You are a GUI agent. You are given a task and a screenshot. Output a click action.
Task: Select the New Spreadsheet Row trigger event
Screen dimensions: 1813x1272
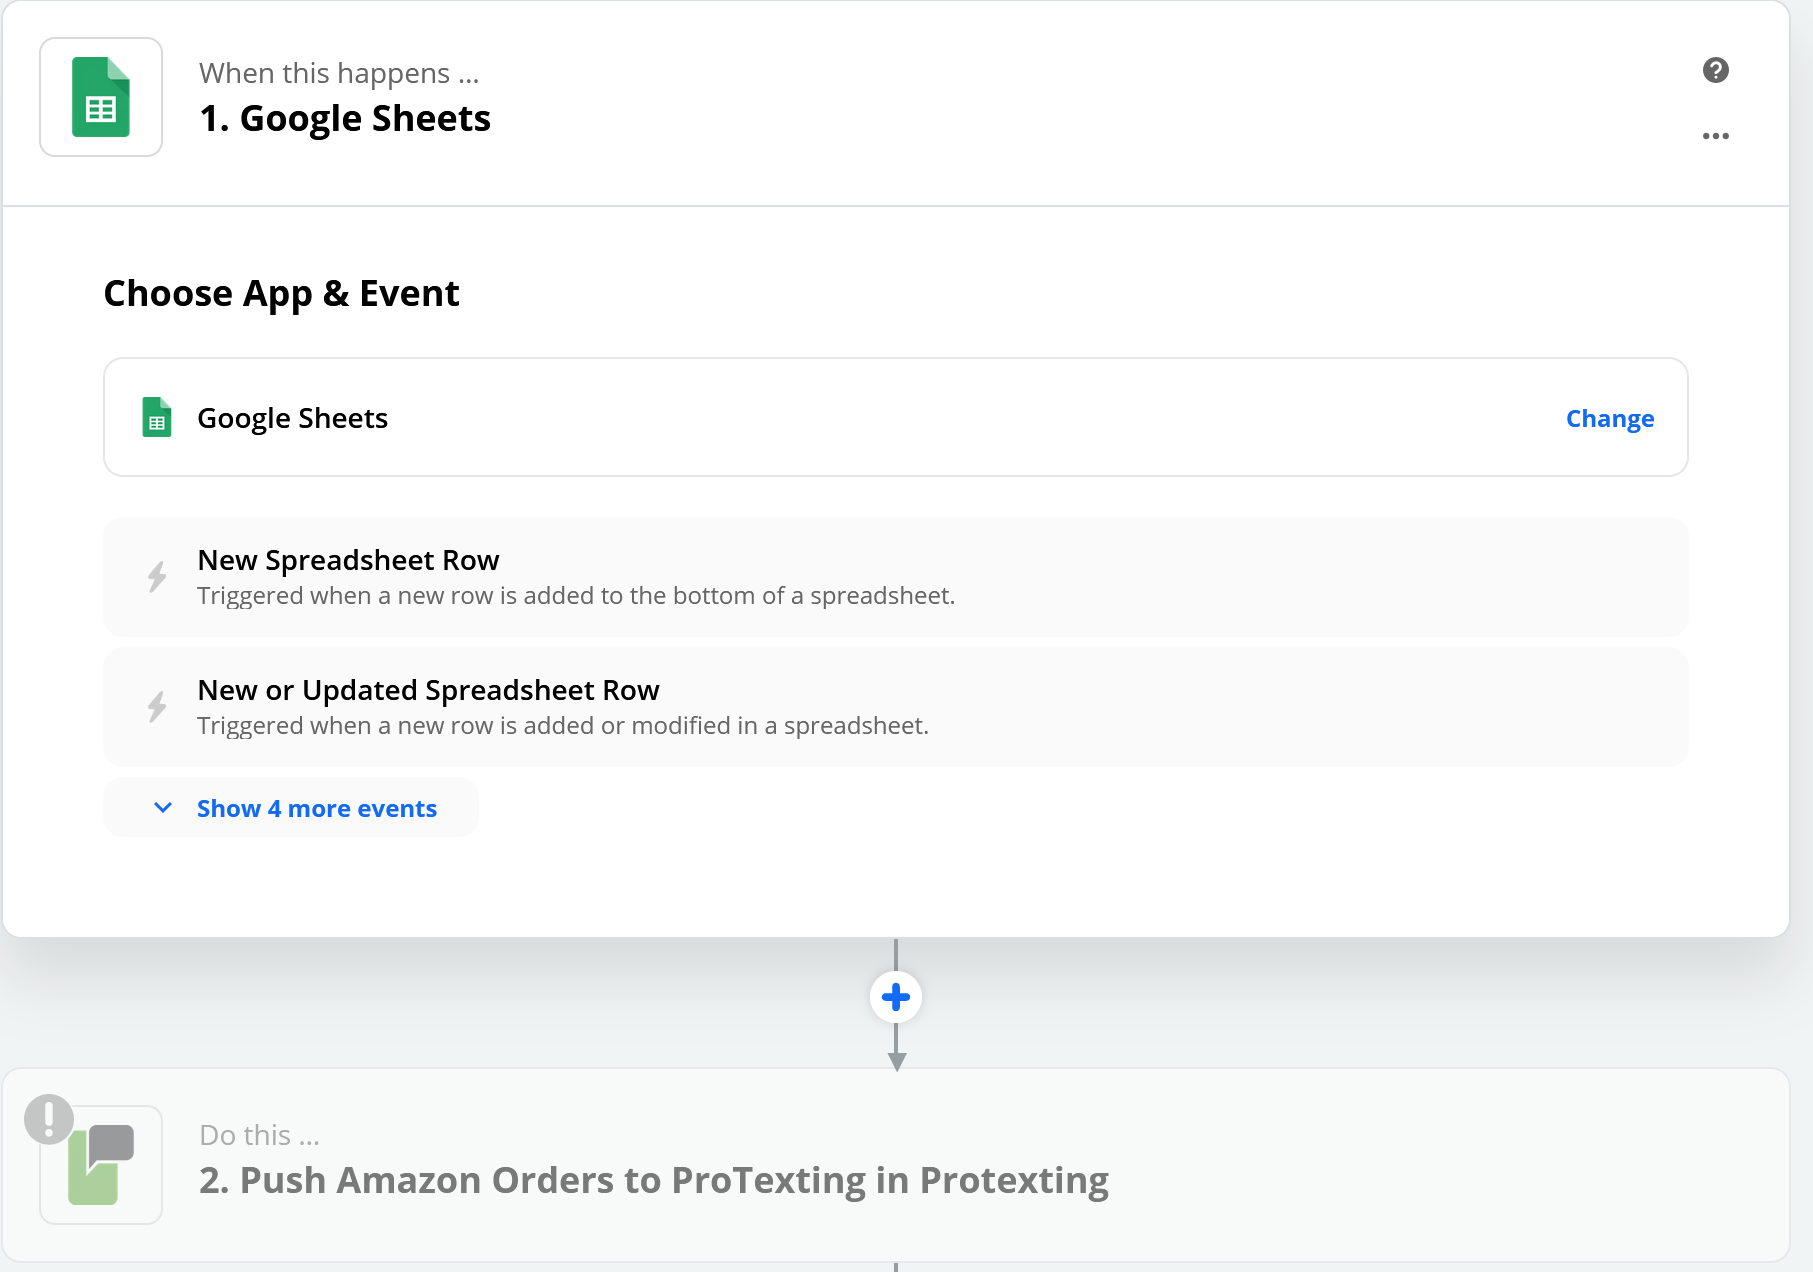[896, 577]
